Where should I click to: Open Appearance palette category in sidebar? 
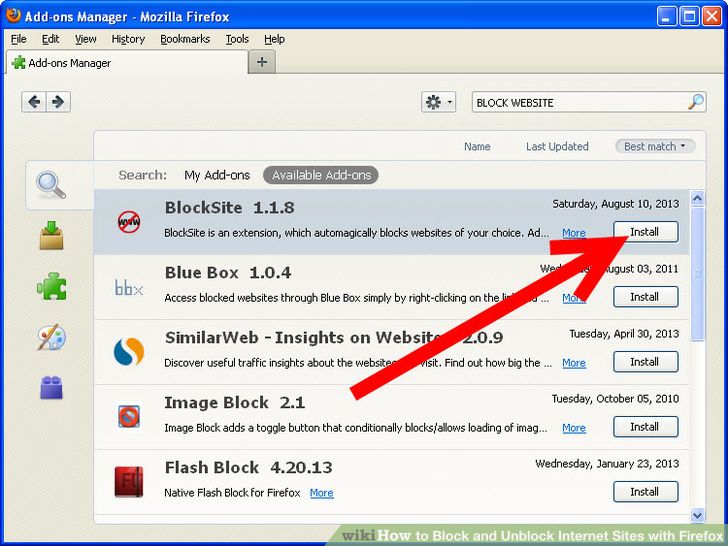(51, 337)
